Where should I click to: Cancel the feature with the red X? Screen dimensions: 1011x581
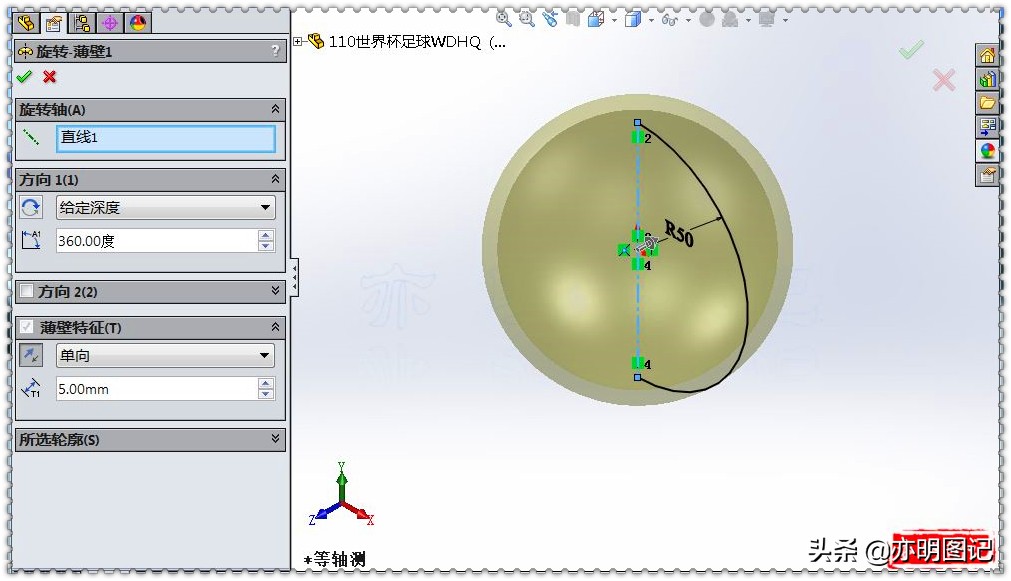(48, 76)
